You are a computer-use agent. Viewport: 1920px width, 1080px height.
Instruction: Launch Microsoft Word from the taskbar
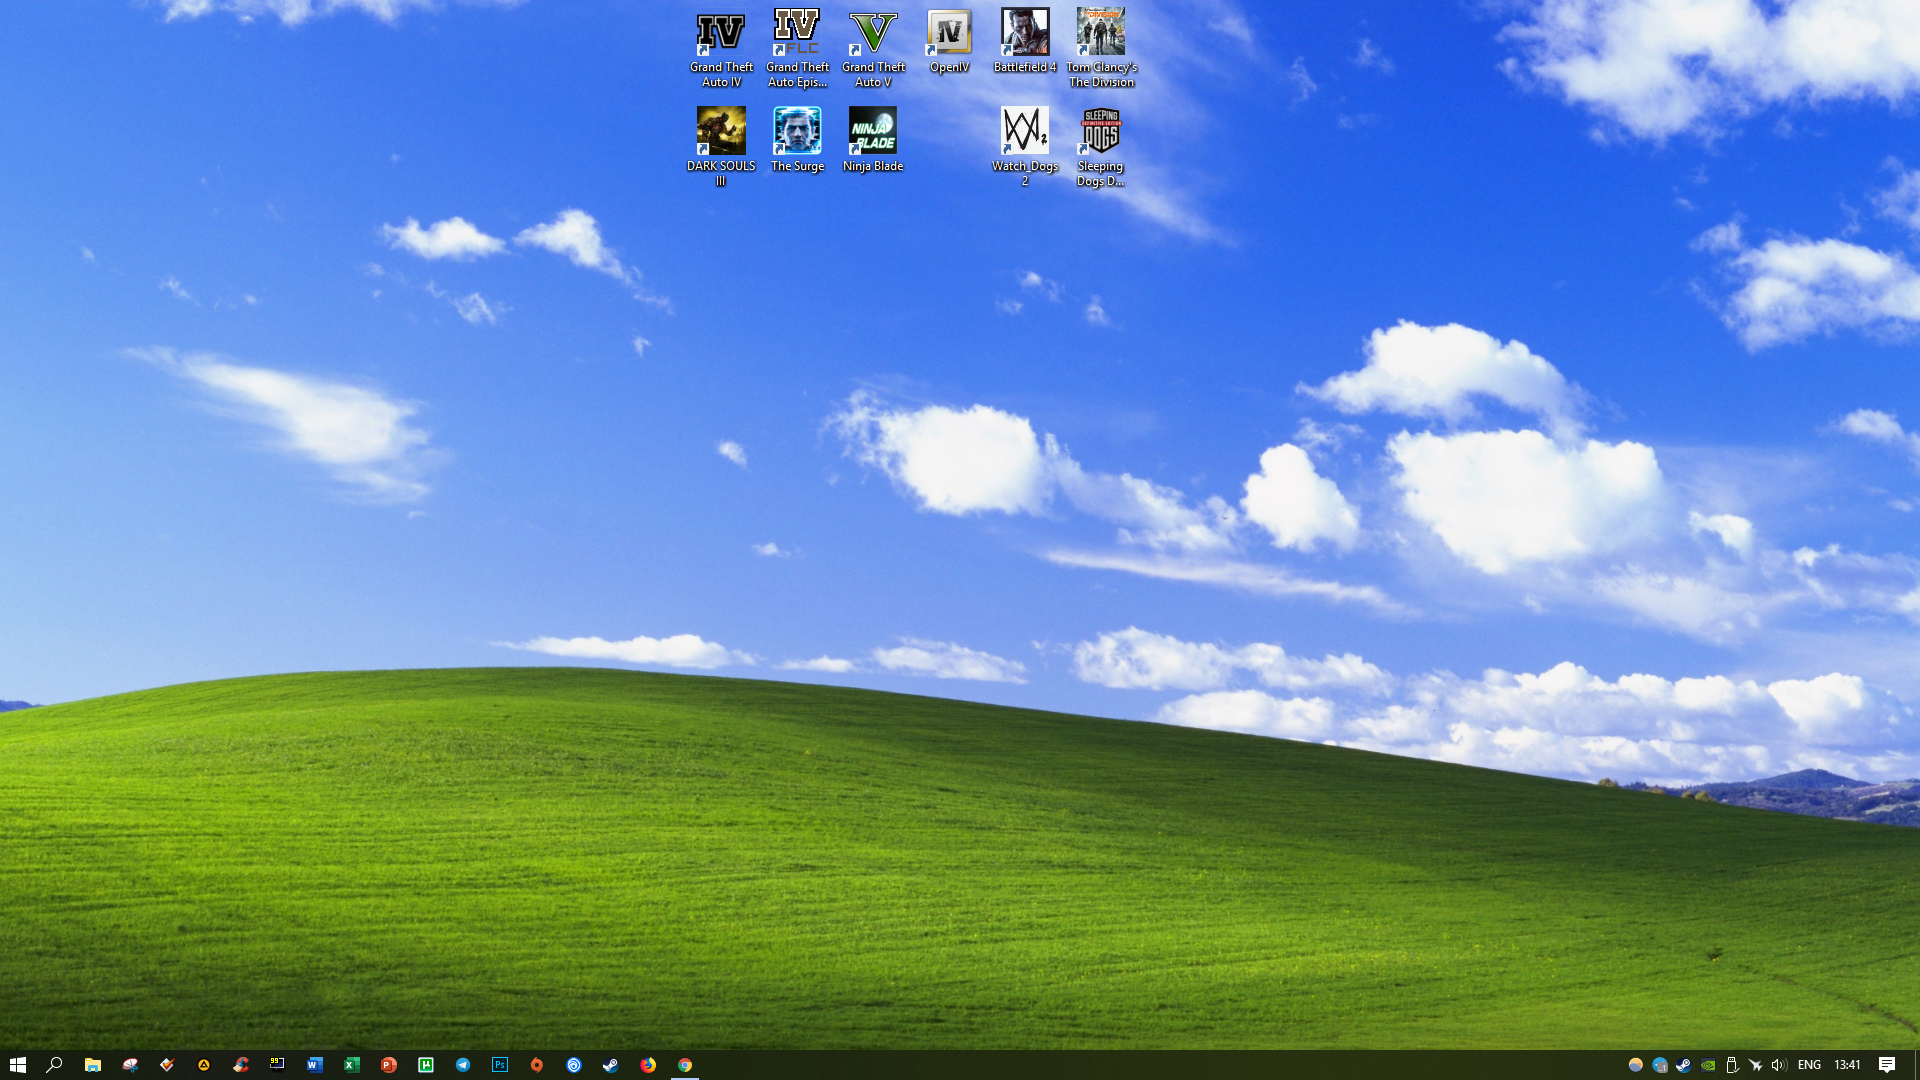point(315,1065)
